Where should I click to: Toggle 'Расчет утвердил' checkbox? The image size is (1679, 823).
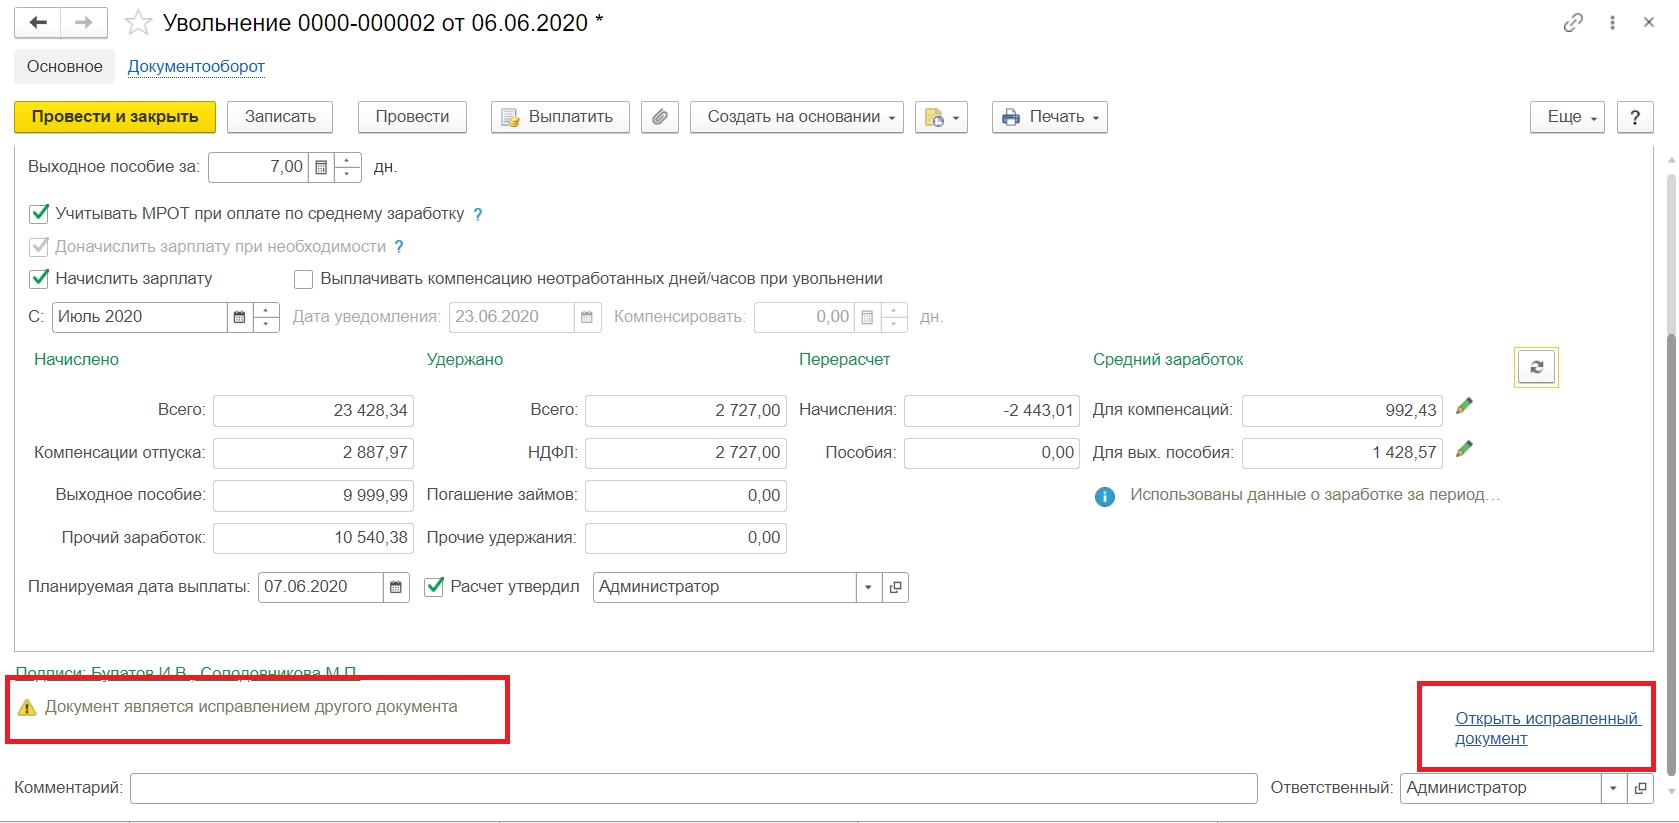(434, 587)
